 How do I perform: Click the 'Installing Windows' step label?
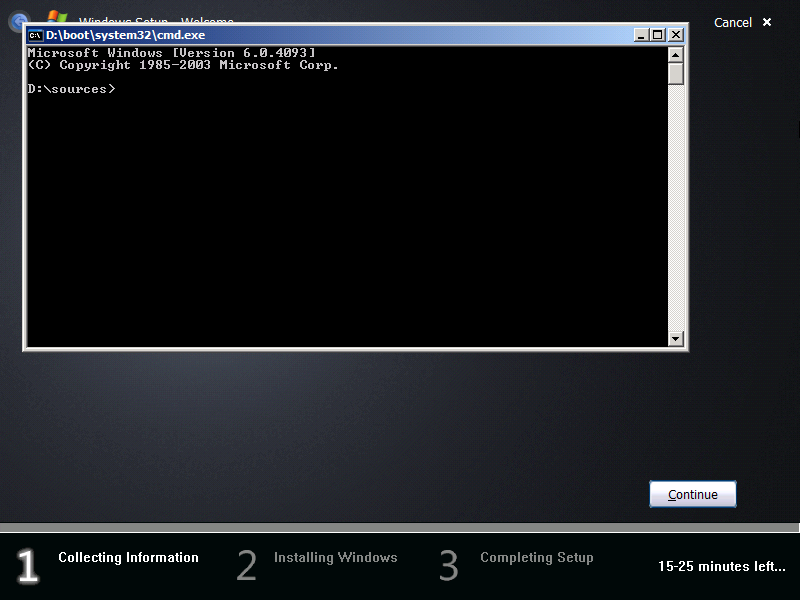(335, 557)
